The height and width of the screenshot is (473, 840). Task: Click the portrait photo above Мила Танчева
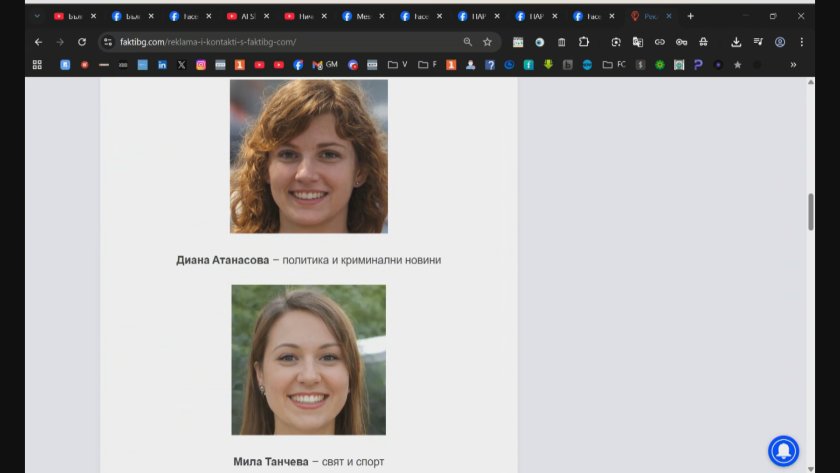[x=308, y=360]
